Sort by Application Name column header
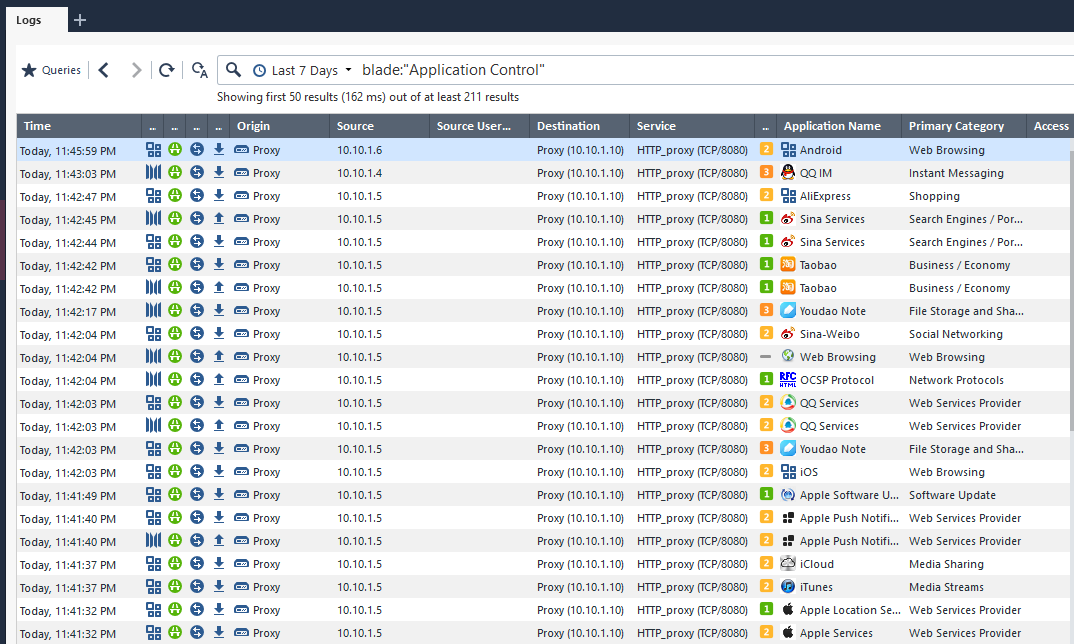The image size is (1074, 644). [838, 126]
